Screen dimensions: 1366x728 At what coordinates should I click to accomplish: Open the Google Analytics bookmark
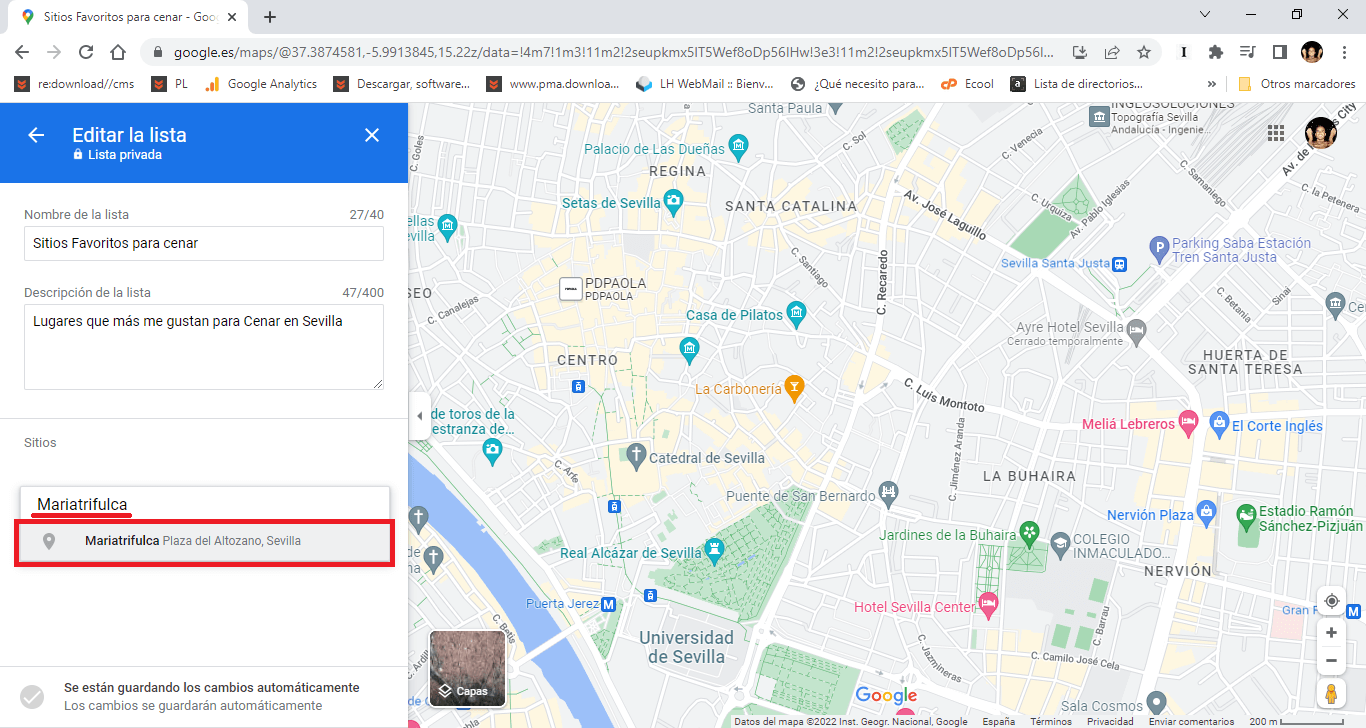pos(260,84)
